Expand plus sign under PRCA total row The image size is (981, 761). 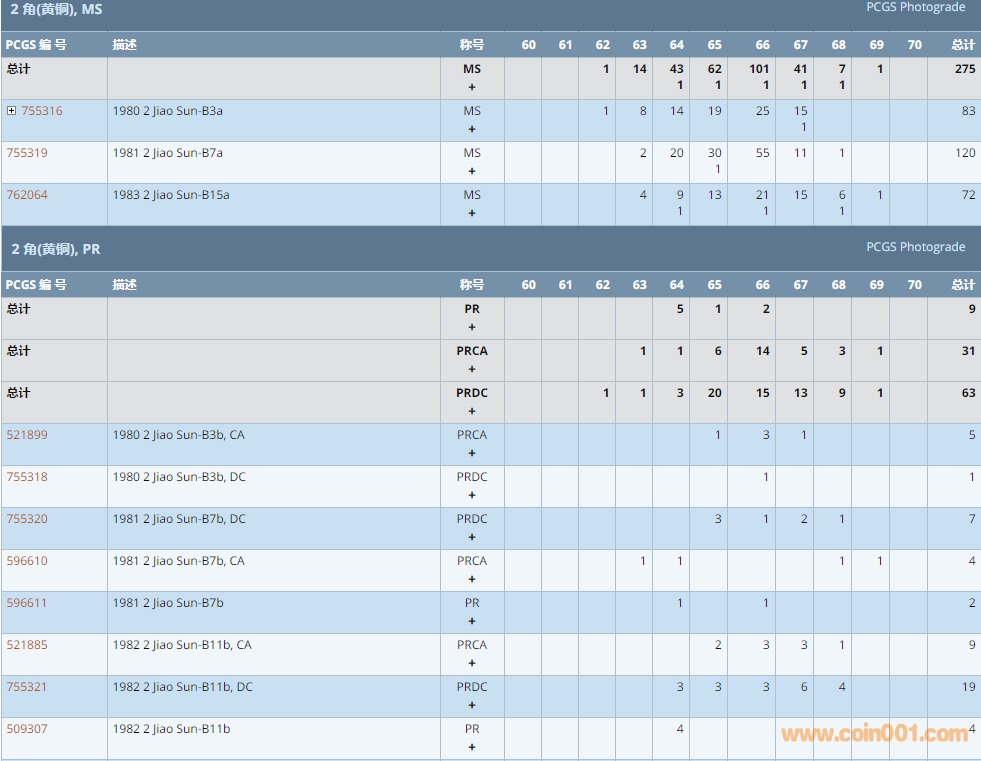(x=472, y=369)
